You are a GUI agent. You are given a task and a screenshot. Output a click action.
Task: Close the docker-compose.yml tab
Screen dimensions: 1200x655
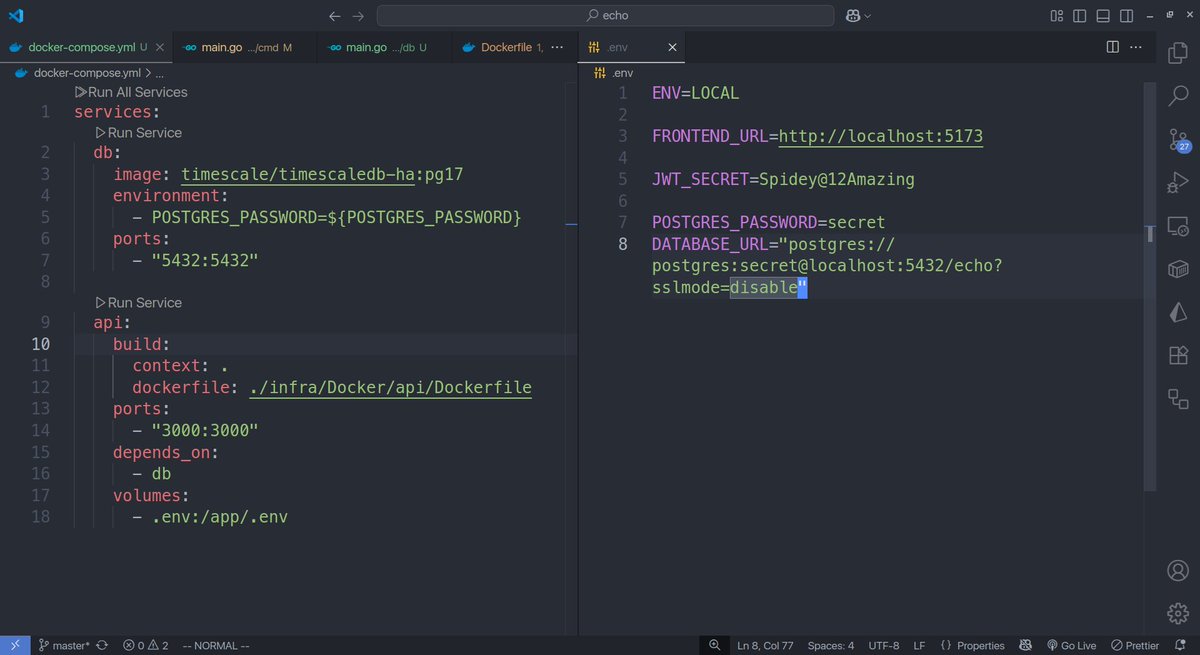click(x=159, y=47)
